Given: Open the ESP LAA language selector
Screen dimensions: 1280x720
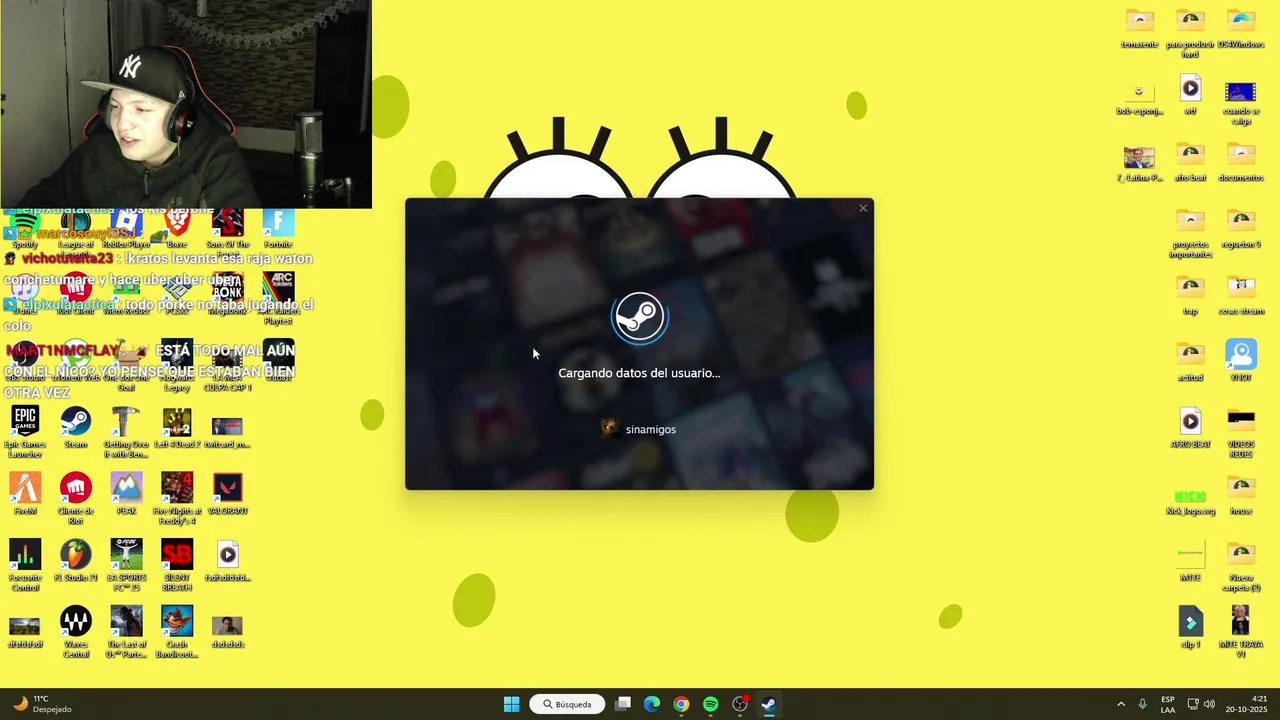Looking at the screenshot, I should [x=1167, y=704].
